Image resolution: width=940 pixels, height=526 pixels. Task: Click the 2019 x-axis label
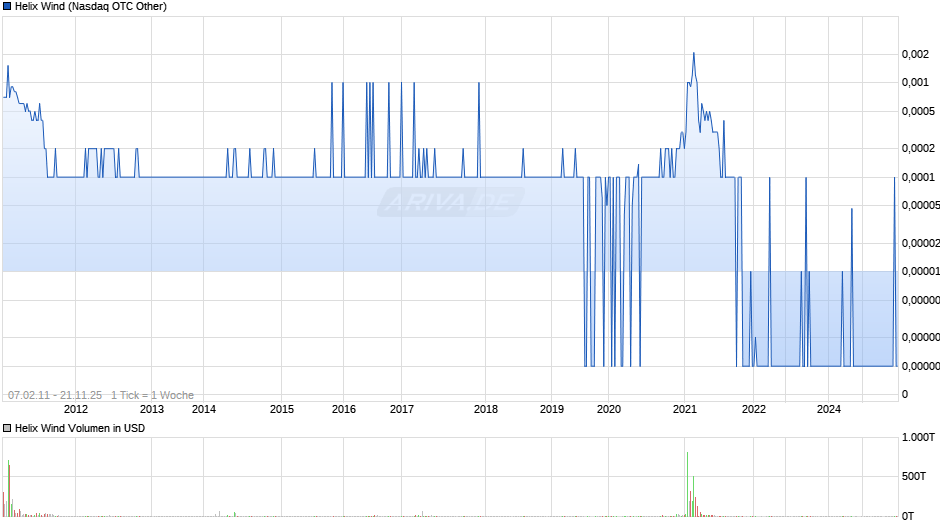552,409
